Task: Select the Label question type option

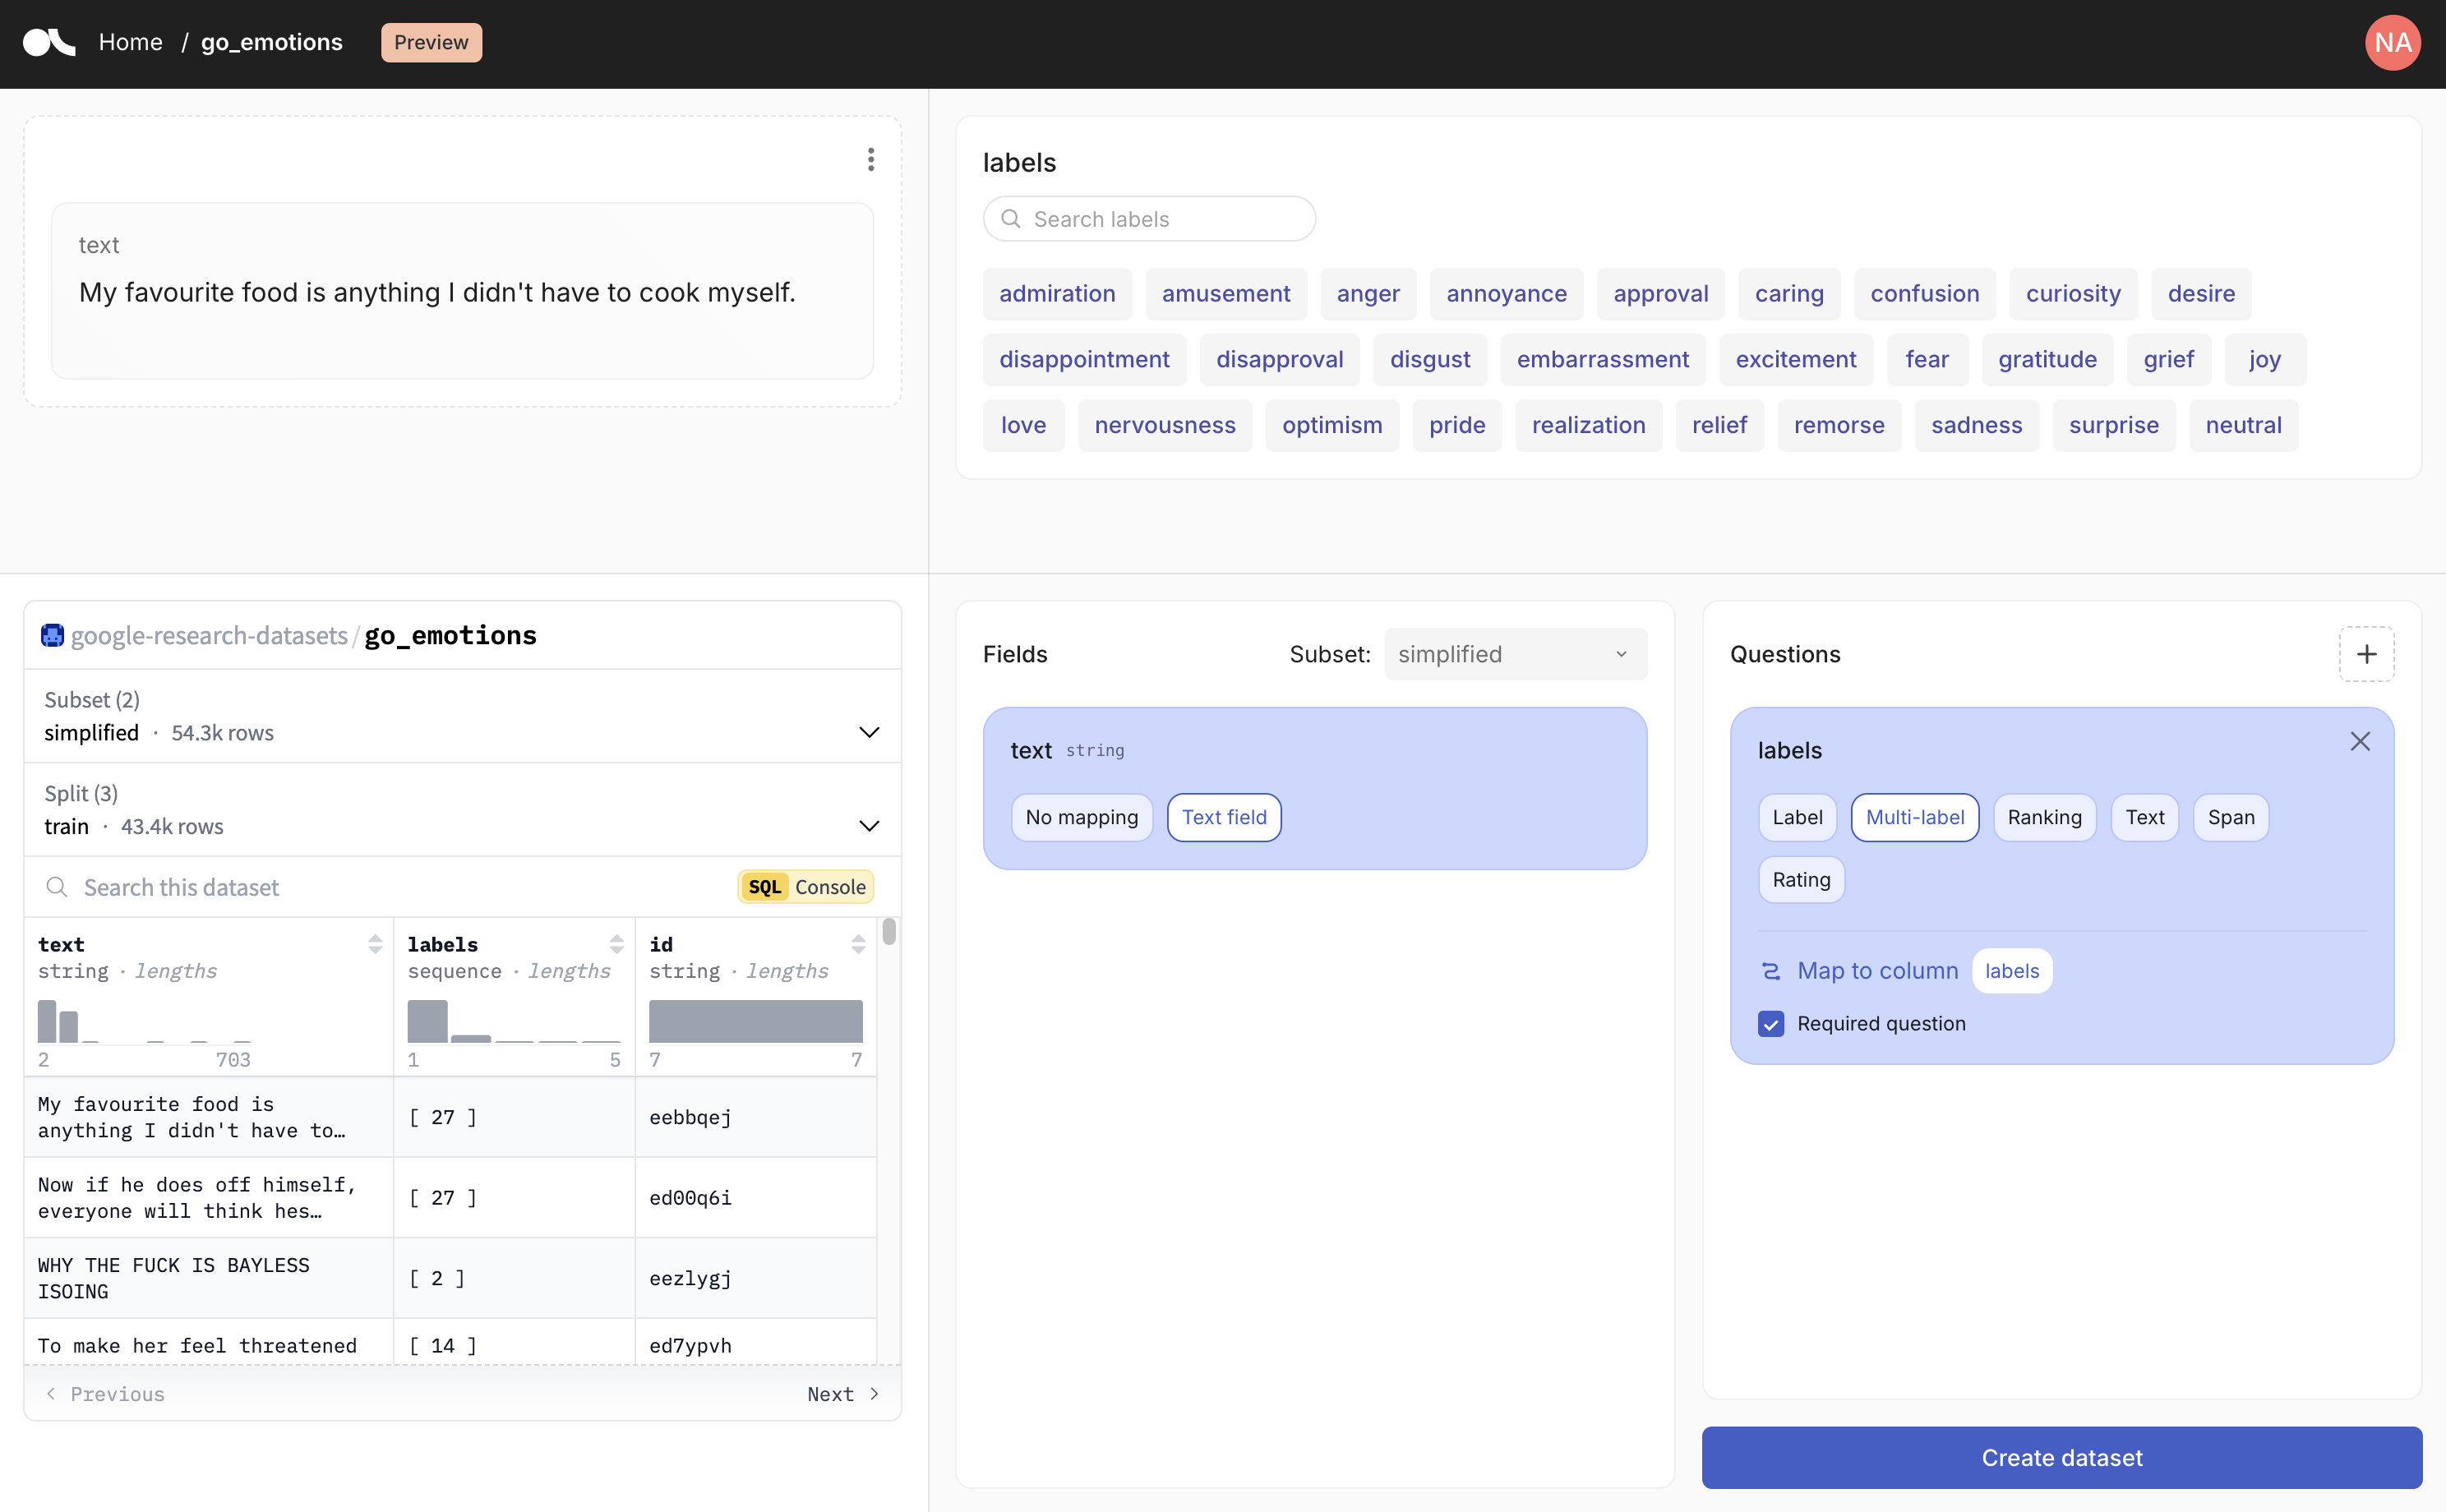Action: (x=1798, y=817)
